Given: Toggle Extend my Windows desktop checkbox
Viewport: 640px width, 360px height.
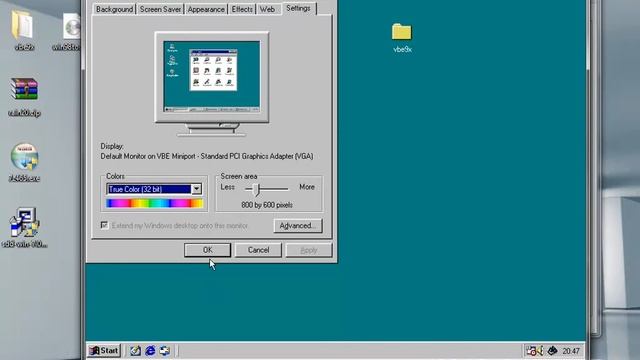Looking at the screenshot, I should (104, 225).
